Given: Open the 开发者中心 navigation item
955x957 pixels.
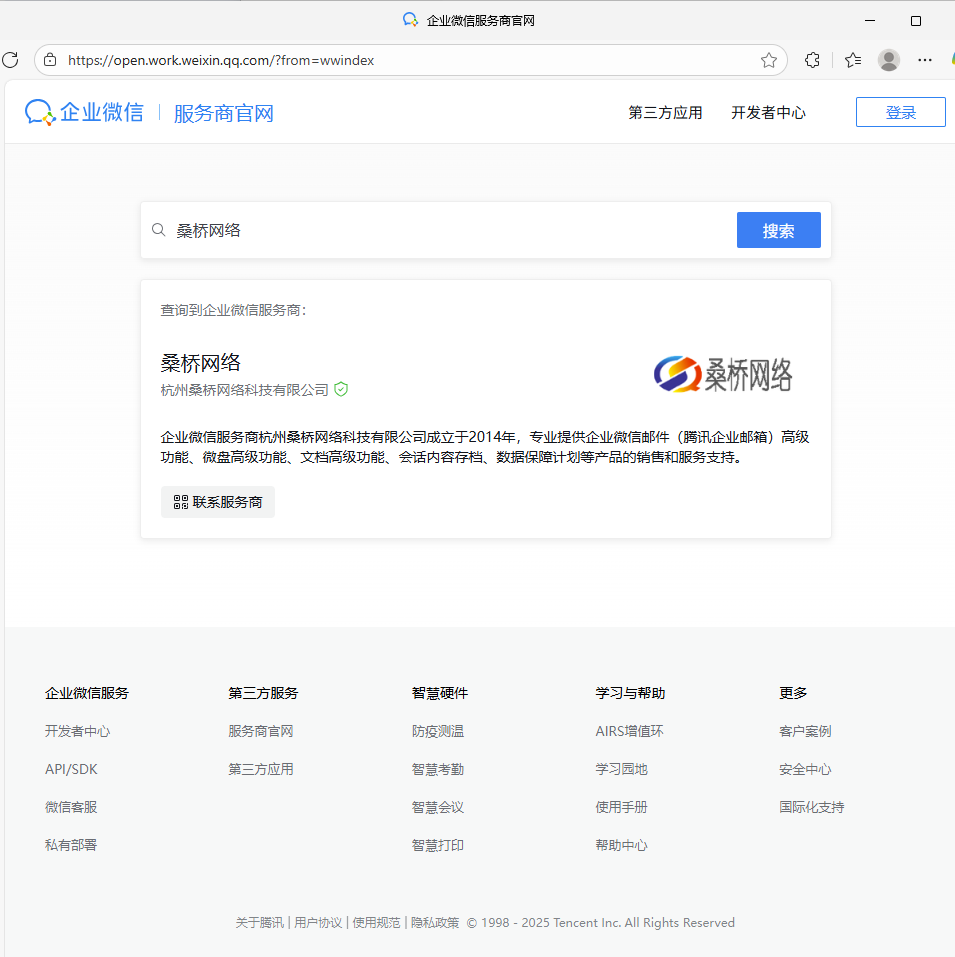Looking at the screenshot, I should click(768, 113).
